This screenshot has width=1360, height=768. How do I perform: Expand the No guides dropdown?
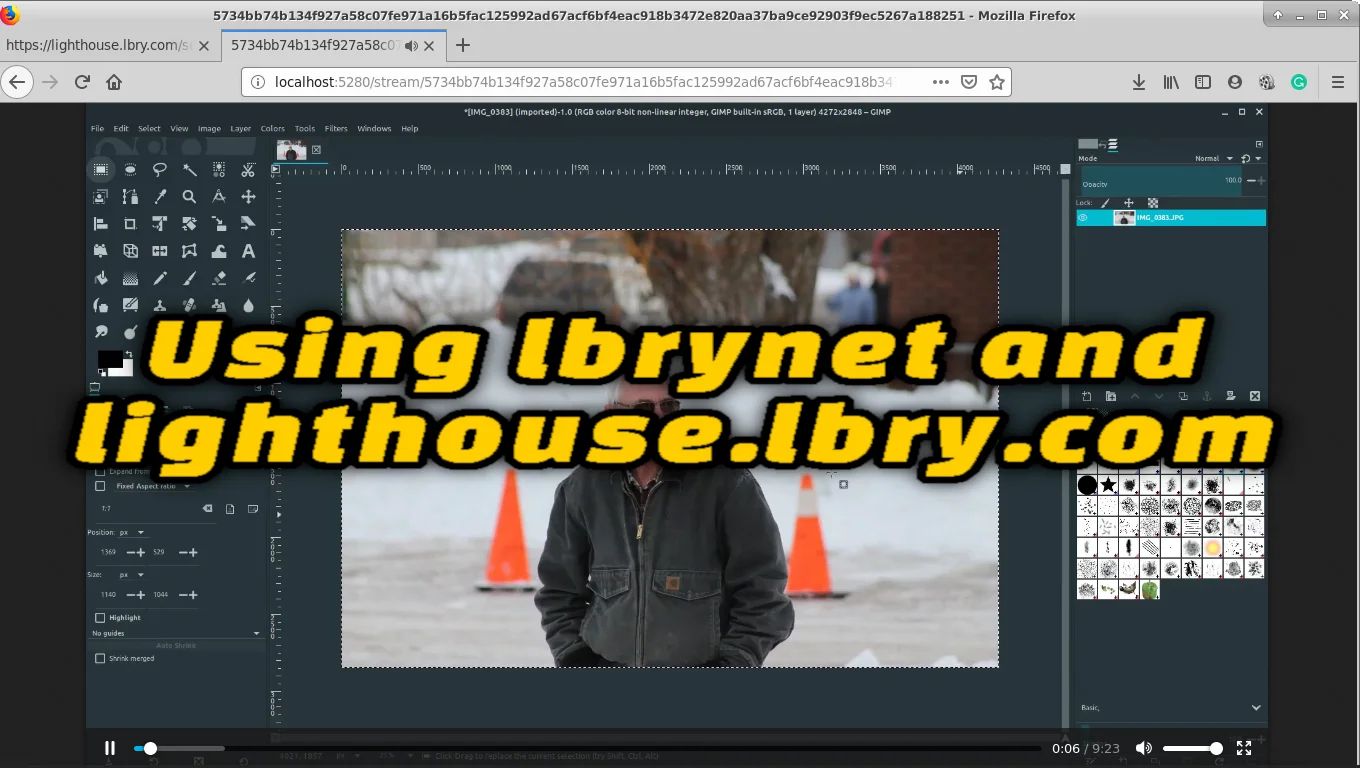175,633
